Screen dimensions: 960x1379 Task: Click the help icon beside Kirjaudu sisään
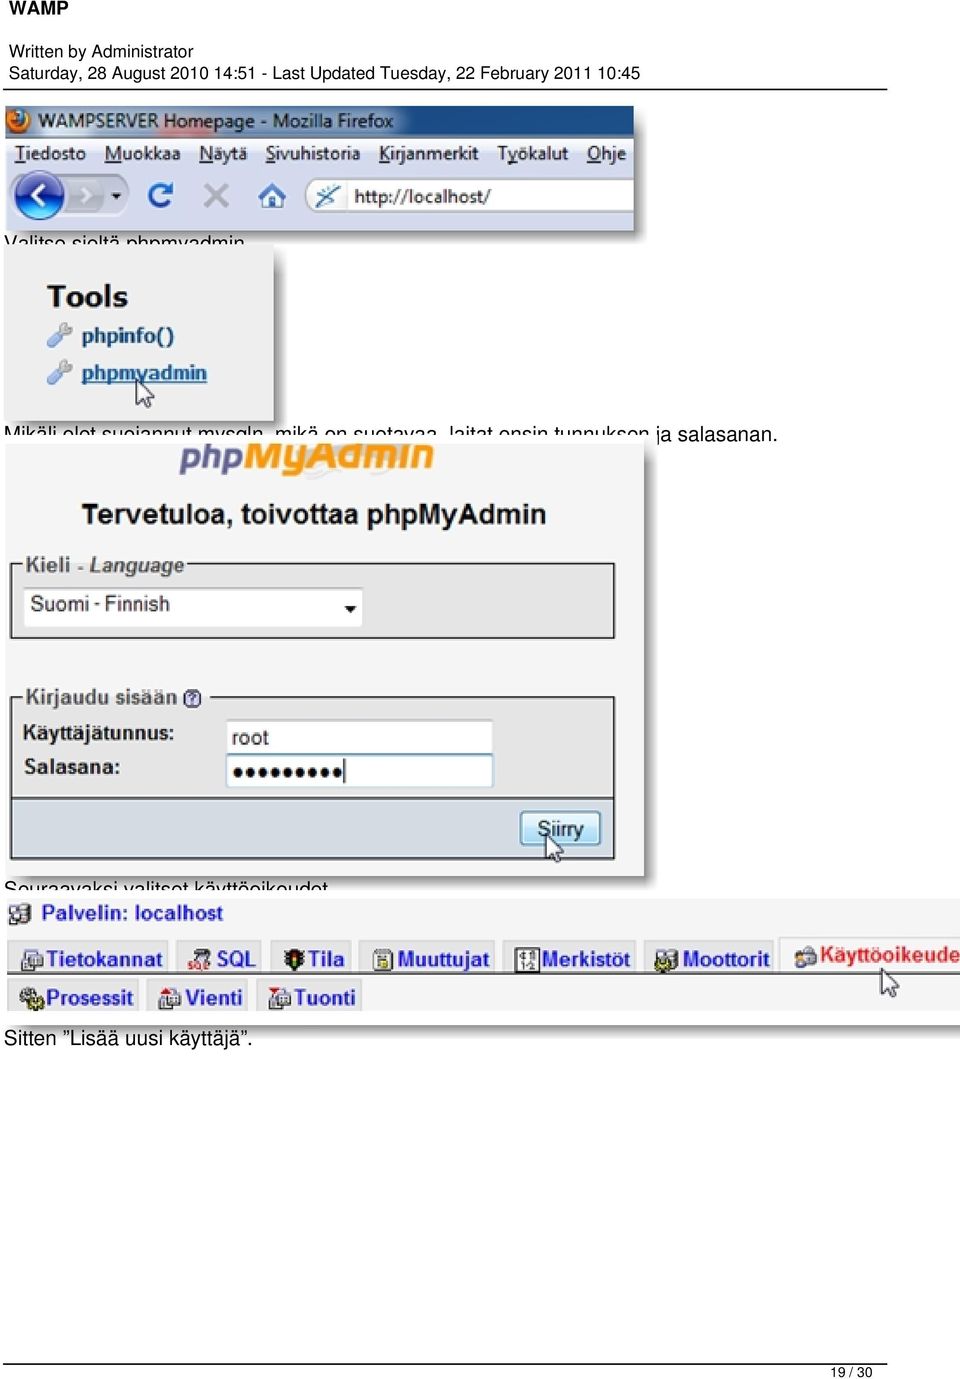pyautogui.click(x=192, y=699)
